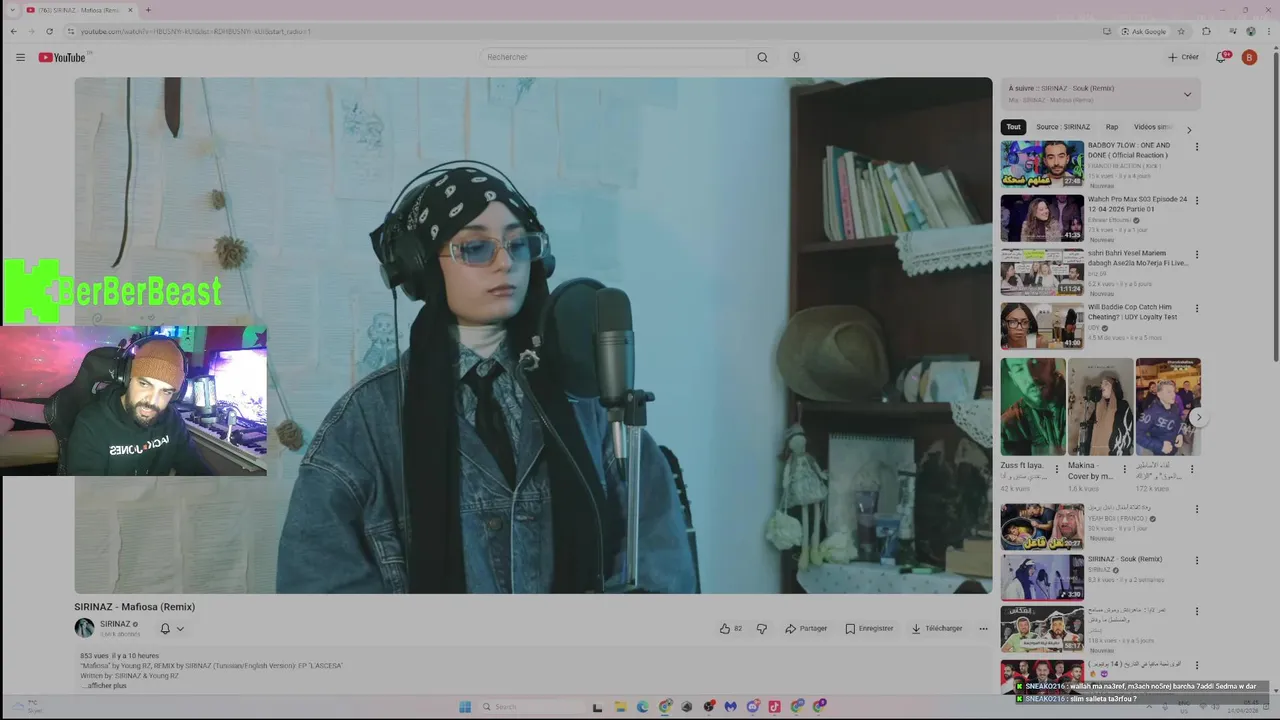Image resolution: width=1280 pixels, height=720 pixels.
Task: Open File Explorer from the taskbar
Action: 620,706
